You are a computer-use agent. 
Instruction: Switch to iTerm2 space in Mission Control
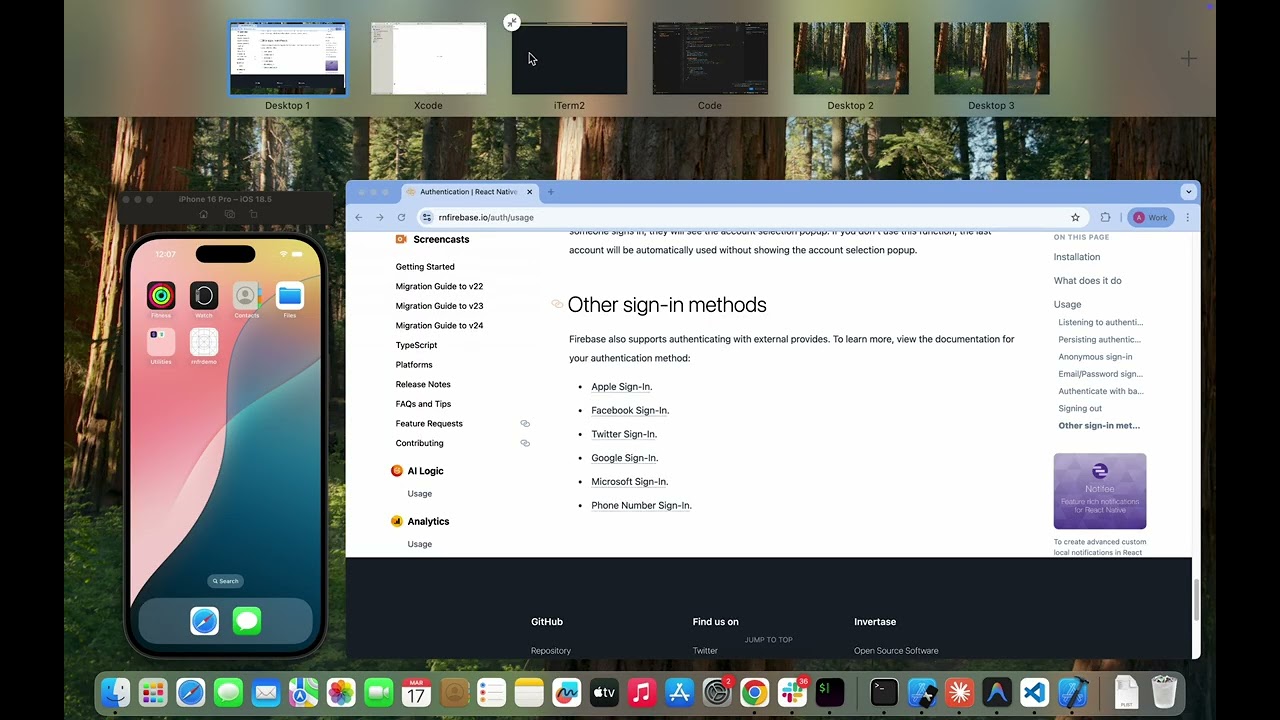tap(569, 59)
